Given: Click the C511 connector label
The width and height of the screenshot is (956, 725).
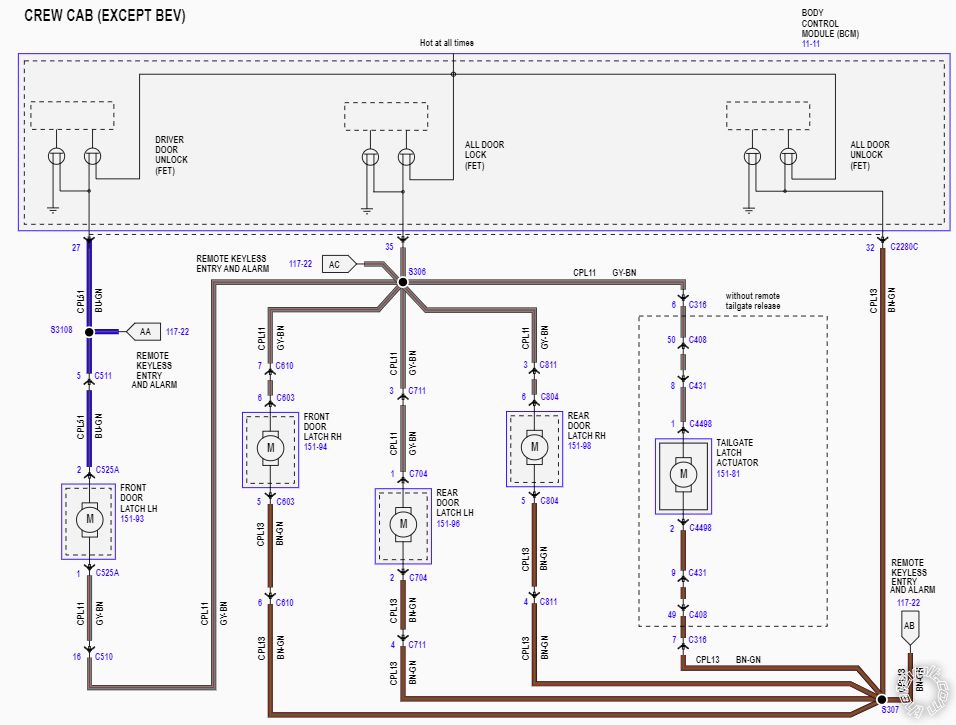Looking at the screenshot, I should [x=103, y=376].
